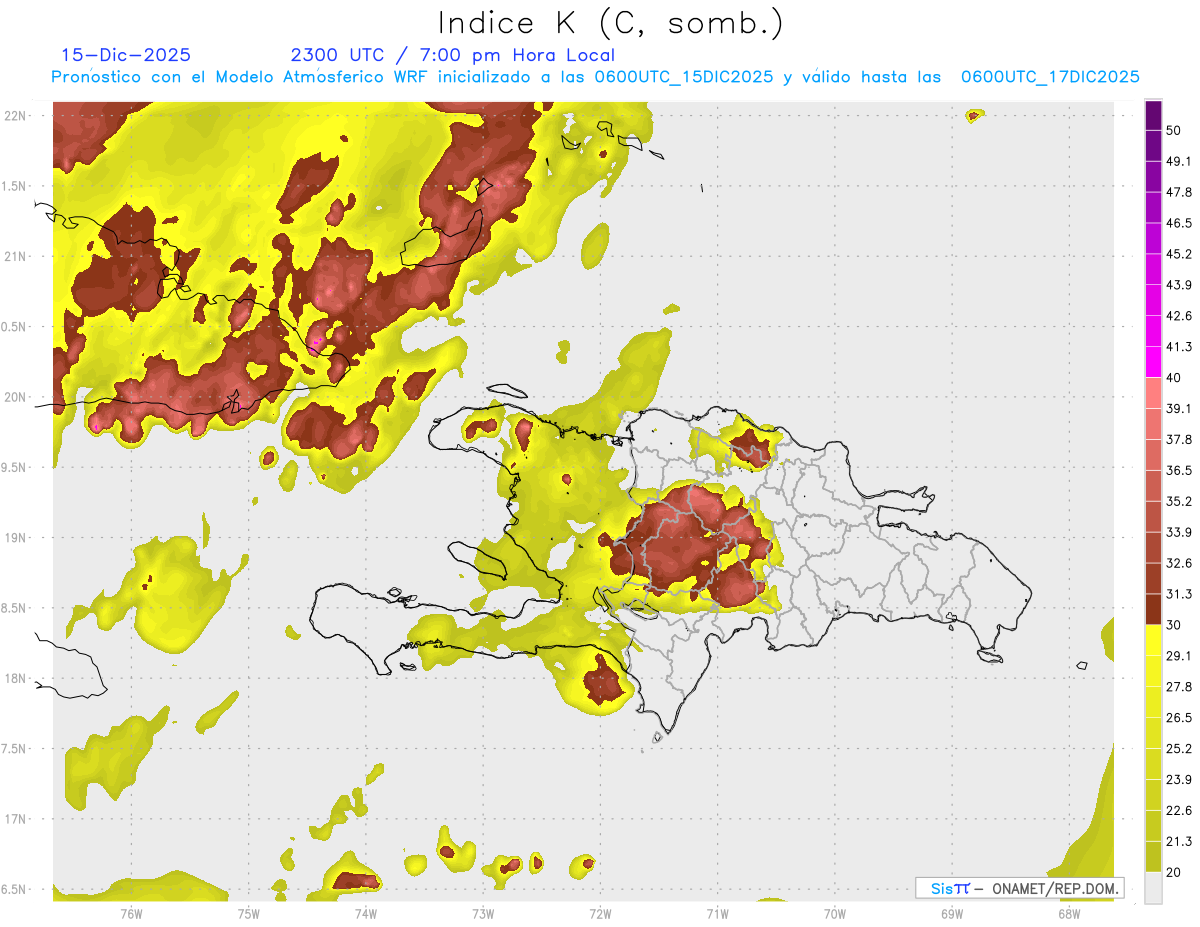The image size is (1200, 927).
Task: Click the '74W' longitude label
Action: [366, 914]
